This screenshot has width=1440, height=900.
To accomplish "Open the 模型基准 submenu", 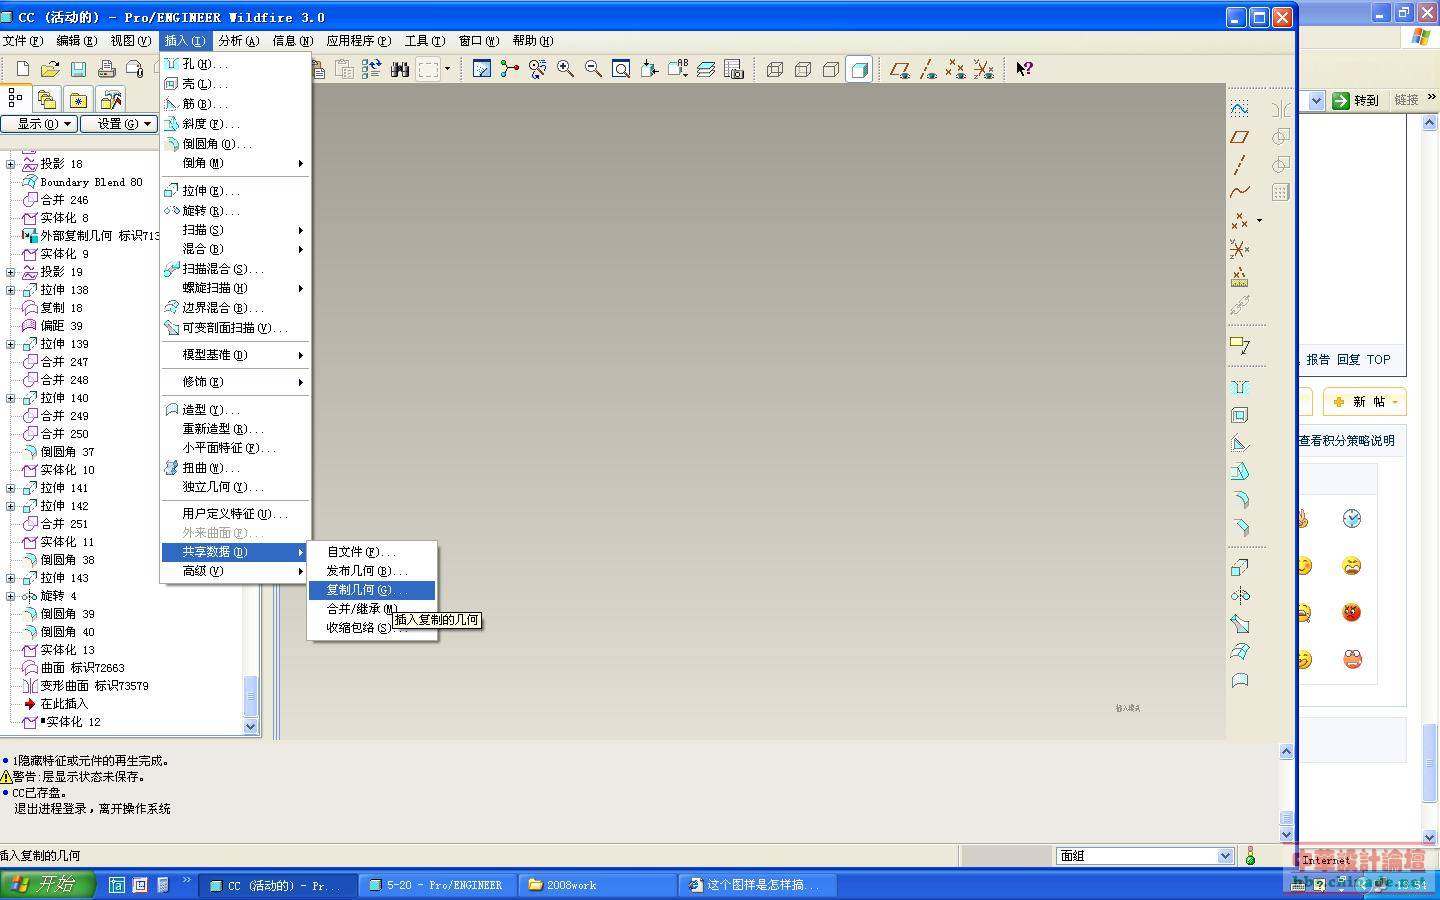I will click(x=236, y=355).
